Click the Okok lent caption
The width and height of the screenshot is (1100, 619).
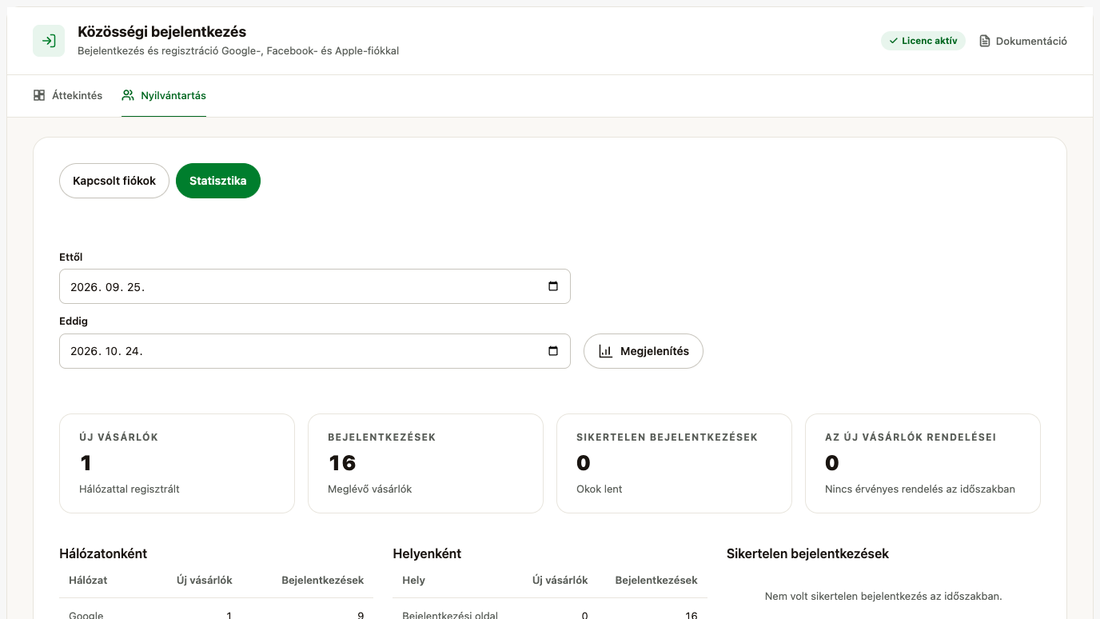pos(599,489)
